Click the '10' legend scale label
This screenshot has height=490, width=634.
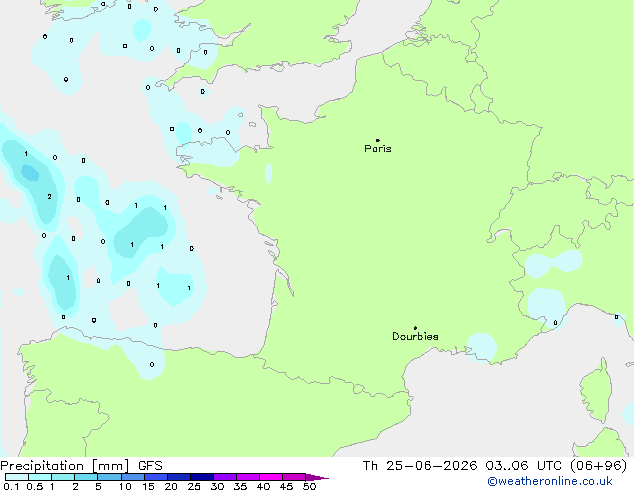(x=125, y=486)
